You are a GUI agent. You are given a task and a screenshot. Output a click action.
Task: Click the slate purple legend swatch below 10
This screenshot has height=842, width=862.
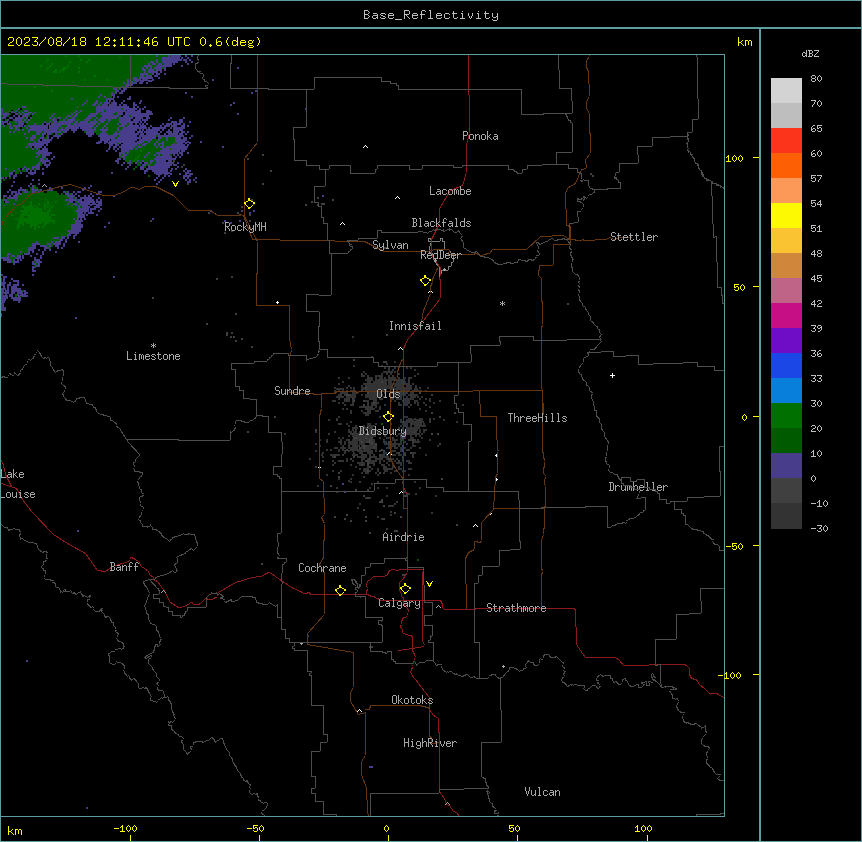point(786,466)
